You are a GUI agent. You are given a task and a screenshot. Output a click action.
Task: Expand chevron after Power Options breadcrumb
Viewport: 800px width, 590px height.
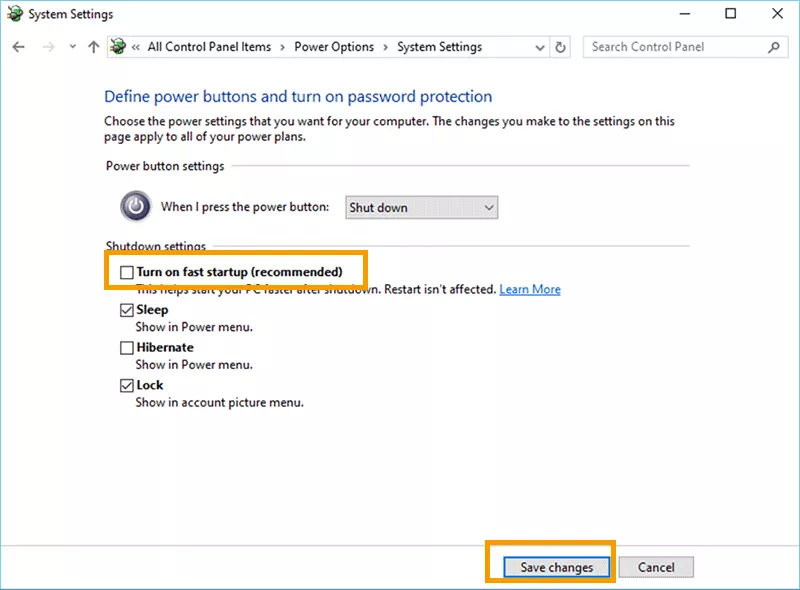[x=385, y=47]
